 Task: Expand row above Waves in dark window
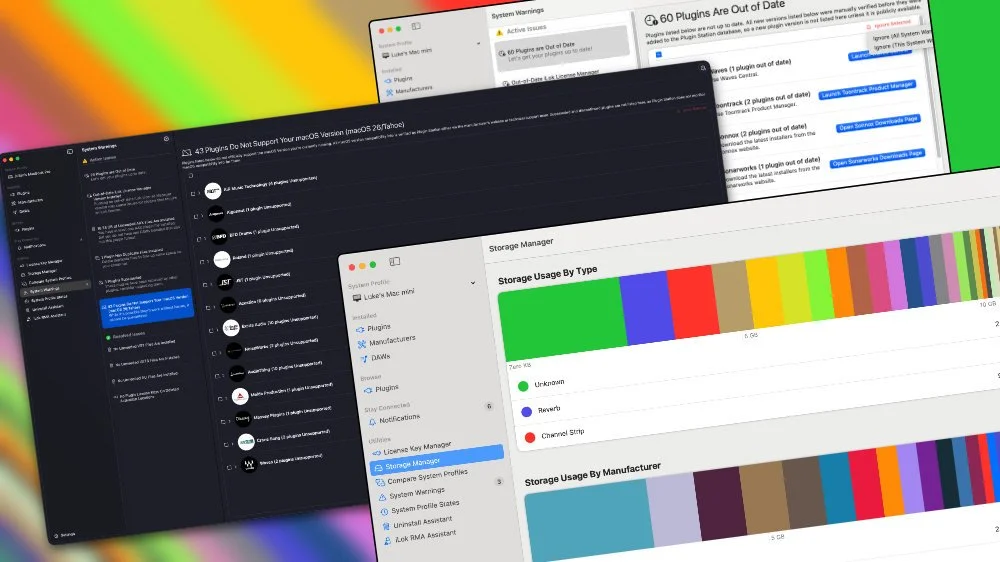click(231, 444)
